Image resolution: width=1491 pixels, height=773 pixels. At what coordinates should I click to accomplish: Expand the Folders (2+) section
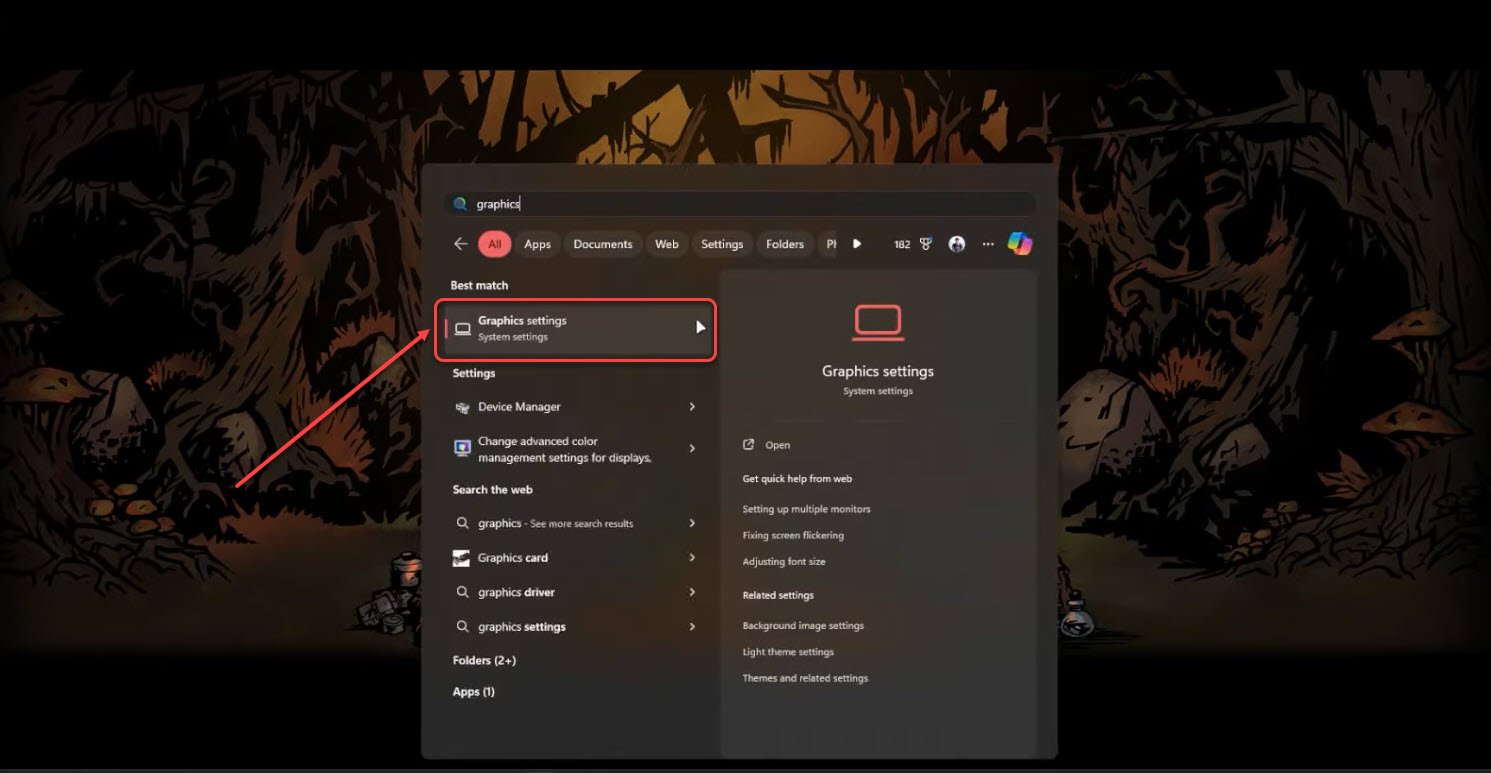pyautogui.click(x=484, y=661)
